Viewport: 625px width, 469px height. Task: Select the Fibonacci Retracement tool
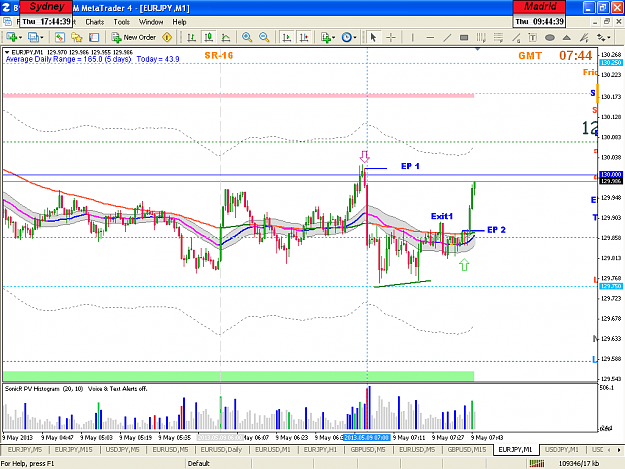click(498, 37)
